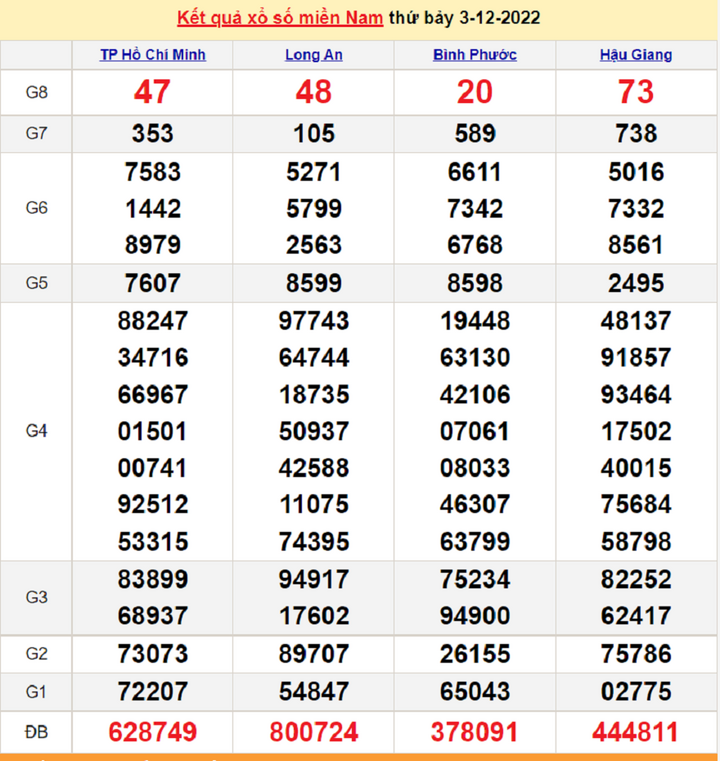Open the Long An province link
The image size is (720, 761).
pos(314,55)
